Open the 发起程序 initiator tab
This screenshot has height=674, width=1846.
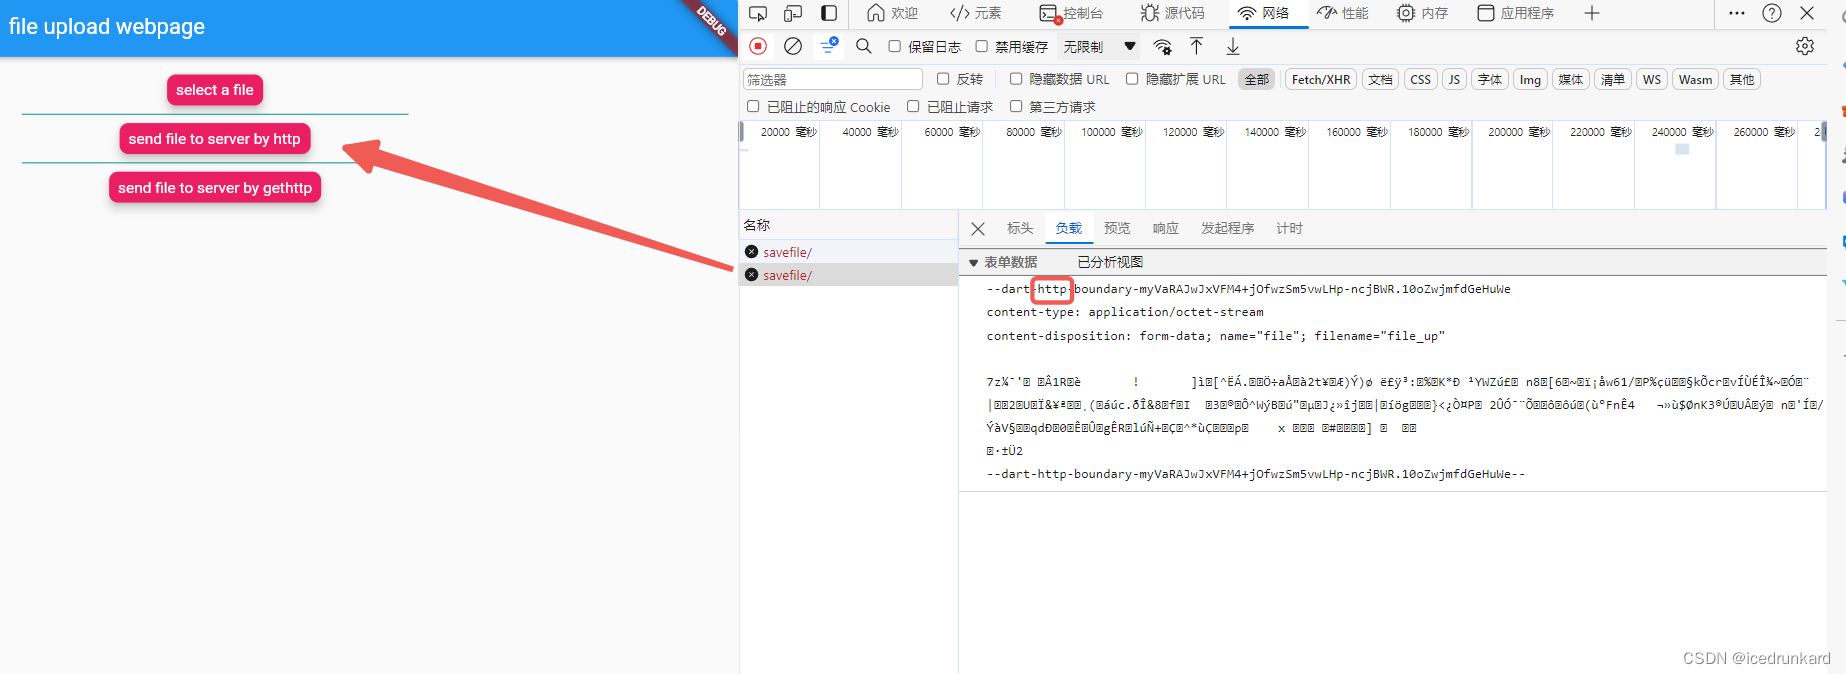point(1227,229)
